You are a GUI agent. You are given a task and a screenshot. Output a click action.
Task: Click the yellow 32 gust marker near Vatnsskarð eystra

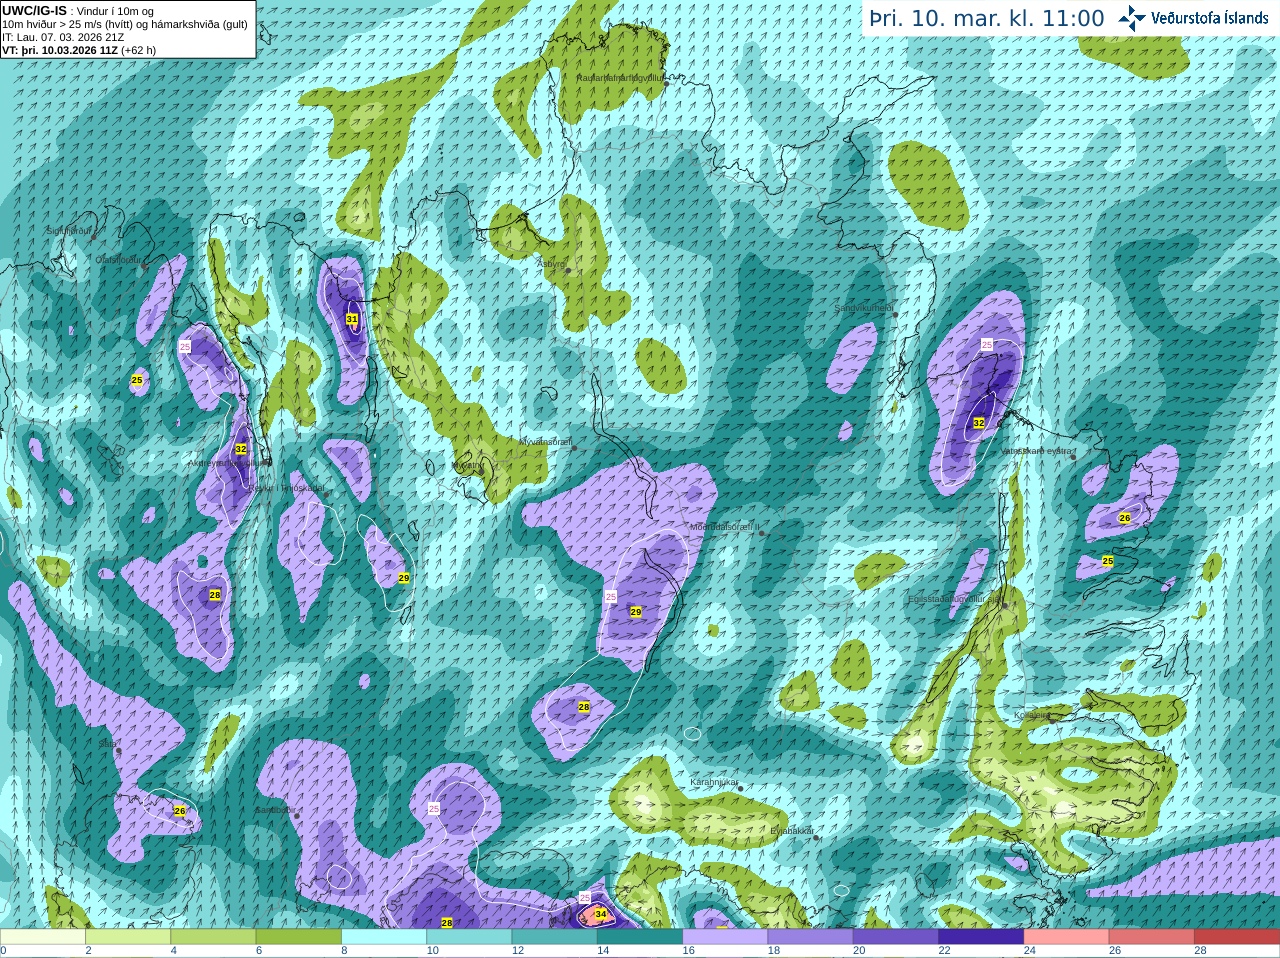coord(979,423)
